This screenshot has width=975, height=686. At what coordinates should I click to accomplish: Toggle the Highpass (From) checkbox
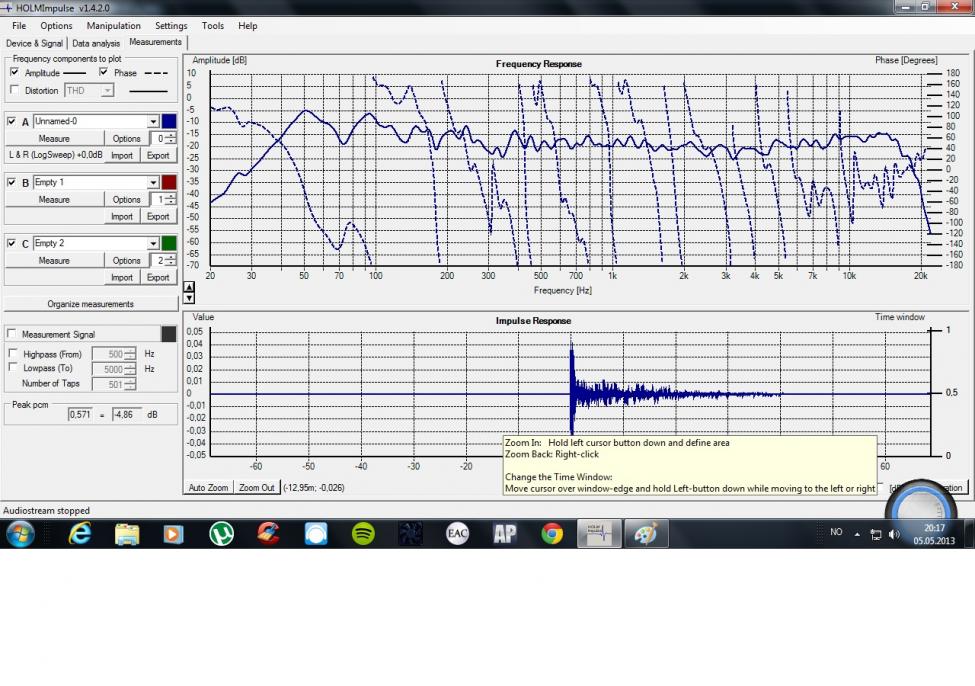[x=13, y=353]
